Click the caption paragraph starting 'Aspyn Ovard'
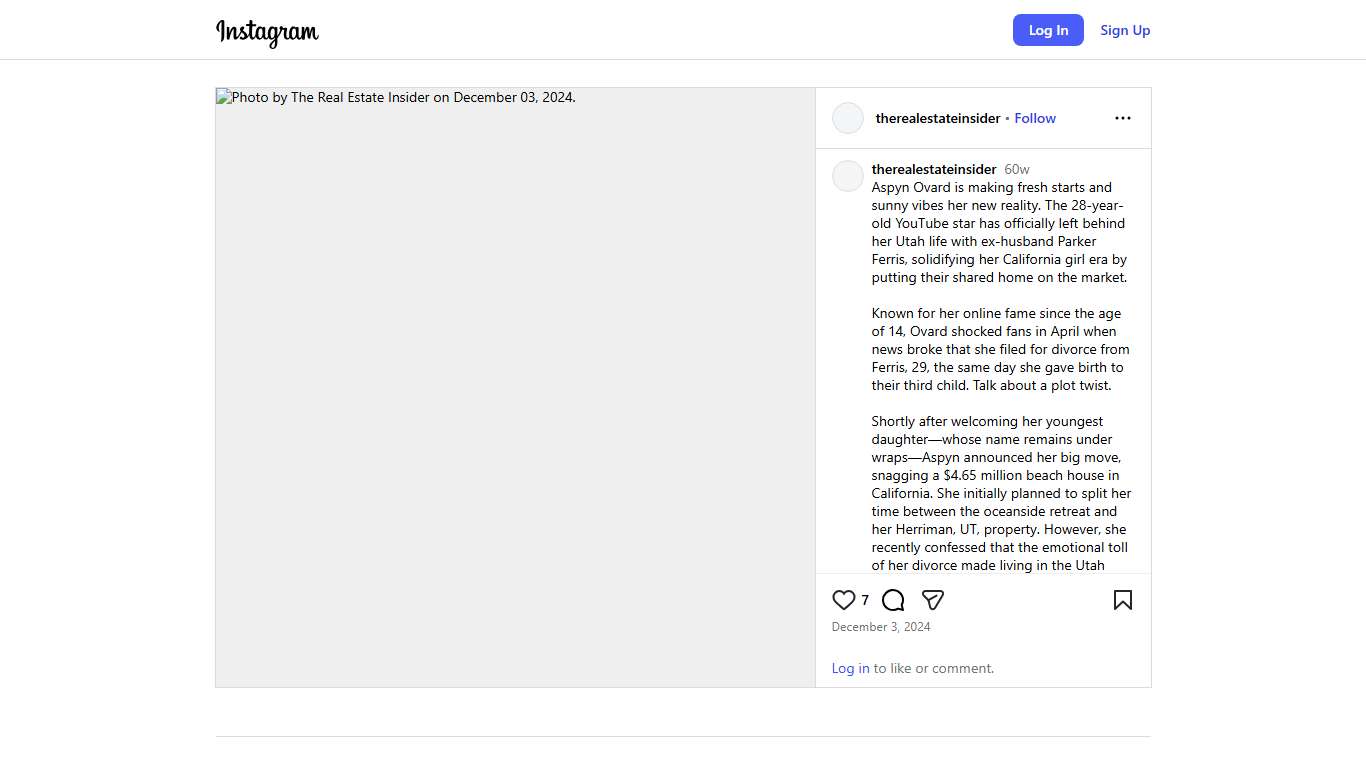Viewport: 1366px width, 768px height. tap(999, 232)
